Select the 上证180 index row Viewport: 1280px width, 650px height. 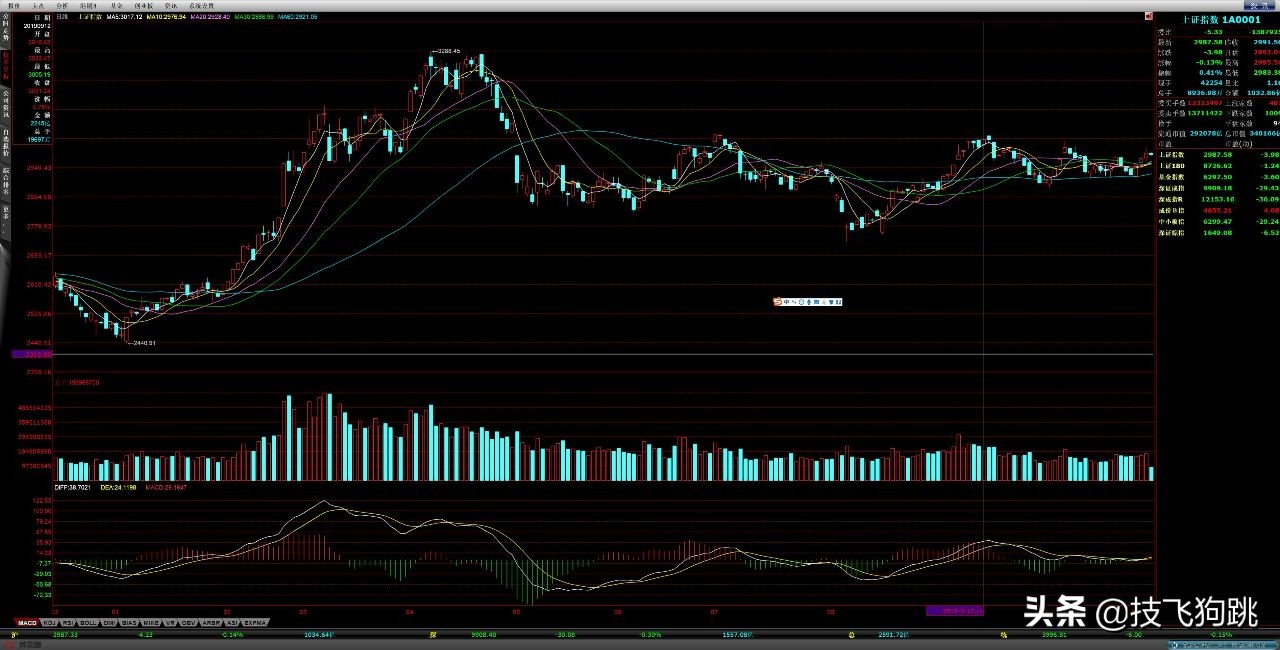pos(1218,165)
